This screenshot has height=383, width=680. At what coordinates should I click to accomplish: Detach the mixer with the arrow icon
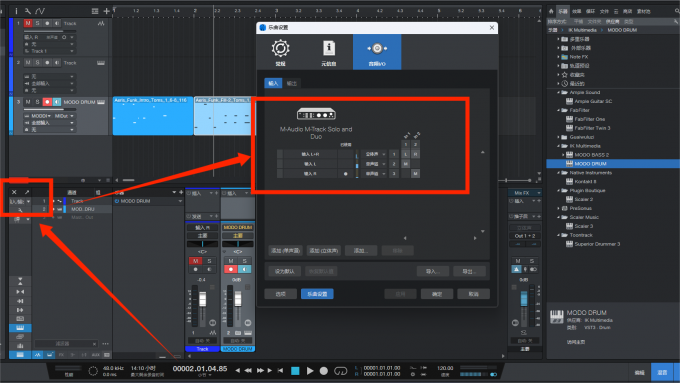tap(27, 192)
